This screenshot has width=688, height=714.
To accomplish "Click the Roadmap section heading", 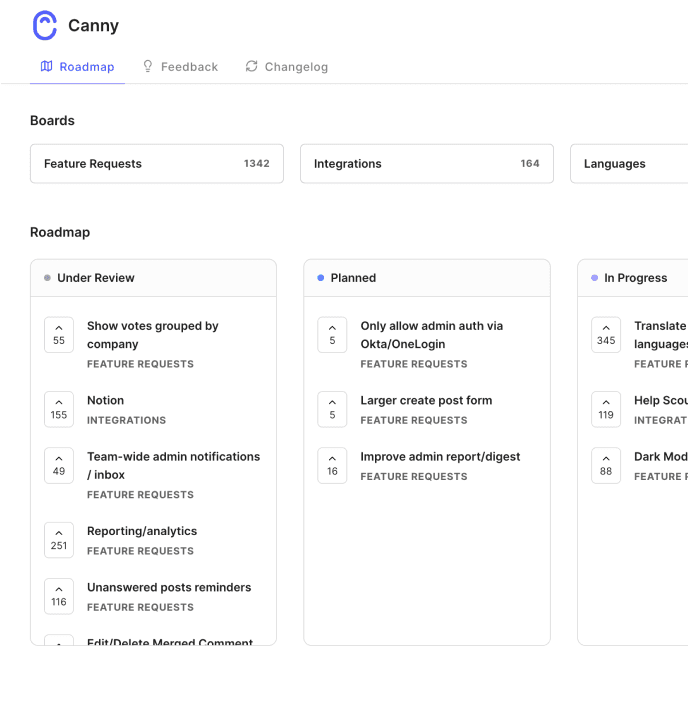I will coord(60,232).
